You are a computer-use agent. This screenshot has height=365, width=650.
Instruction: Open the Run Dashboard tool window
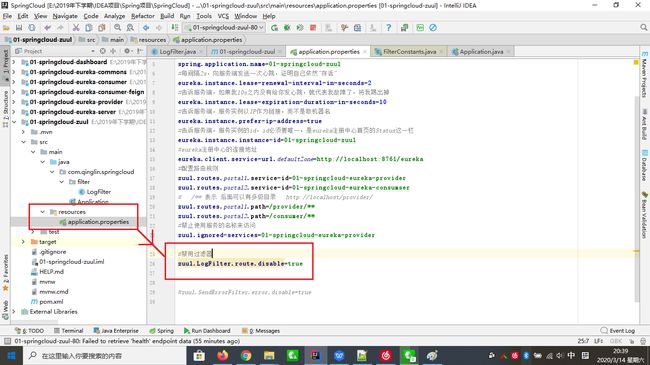pyautogui.click(x=206, y=331)
